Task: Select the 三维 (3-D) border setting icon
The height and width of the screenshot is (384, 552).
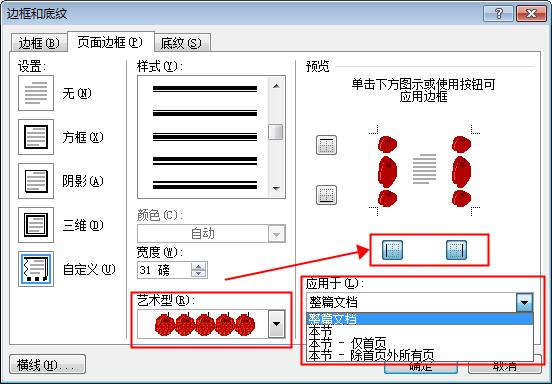Action: point(36,225)
